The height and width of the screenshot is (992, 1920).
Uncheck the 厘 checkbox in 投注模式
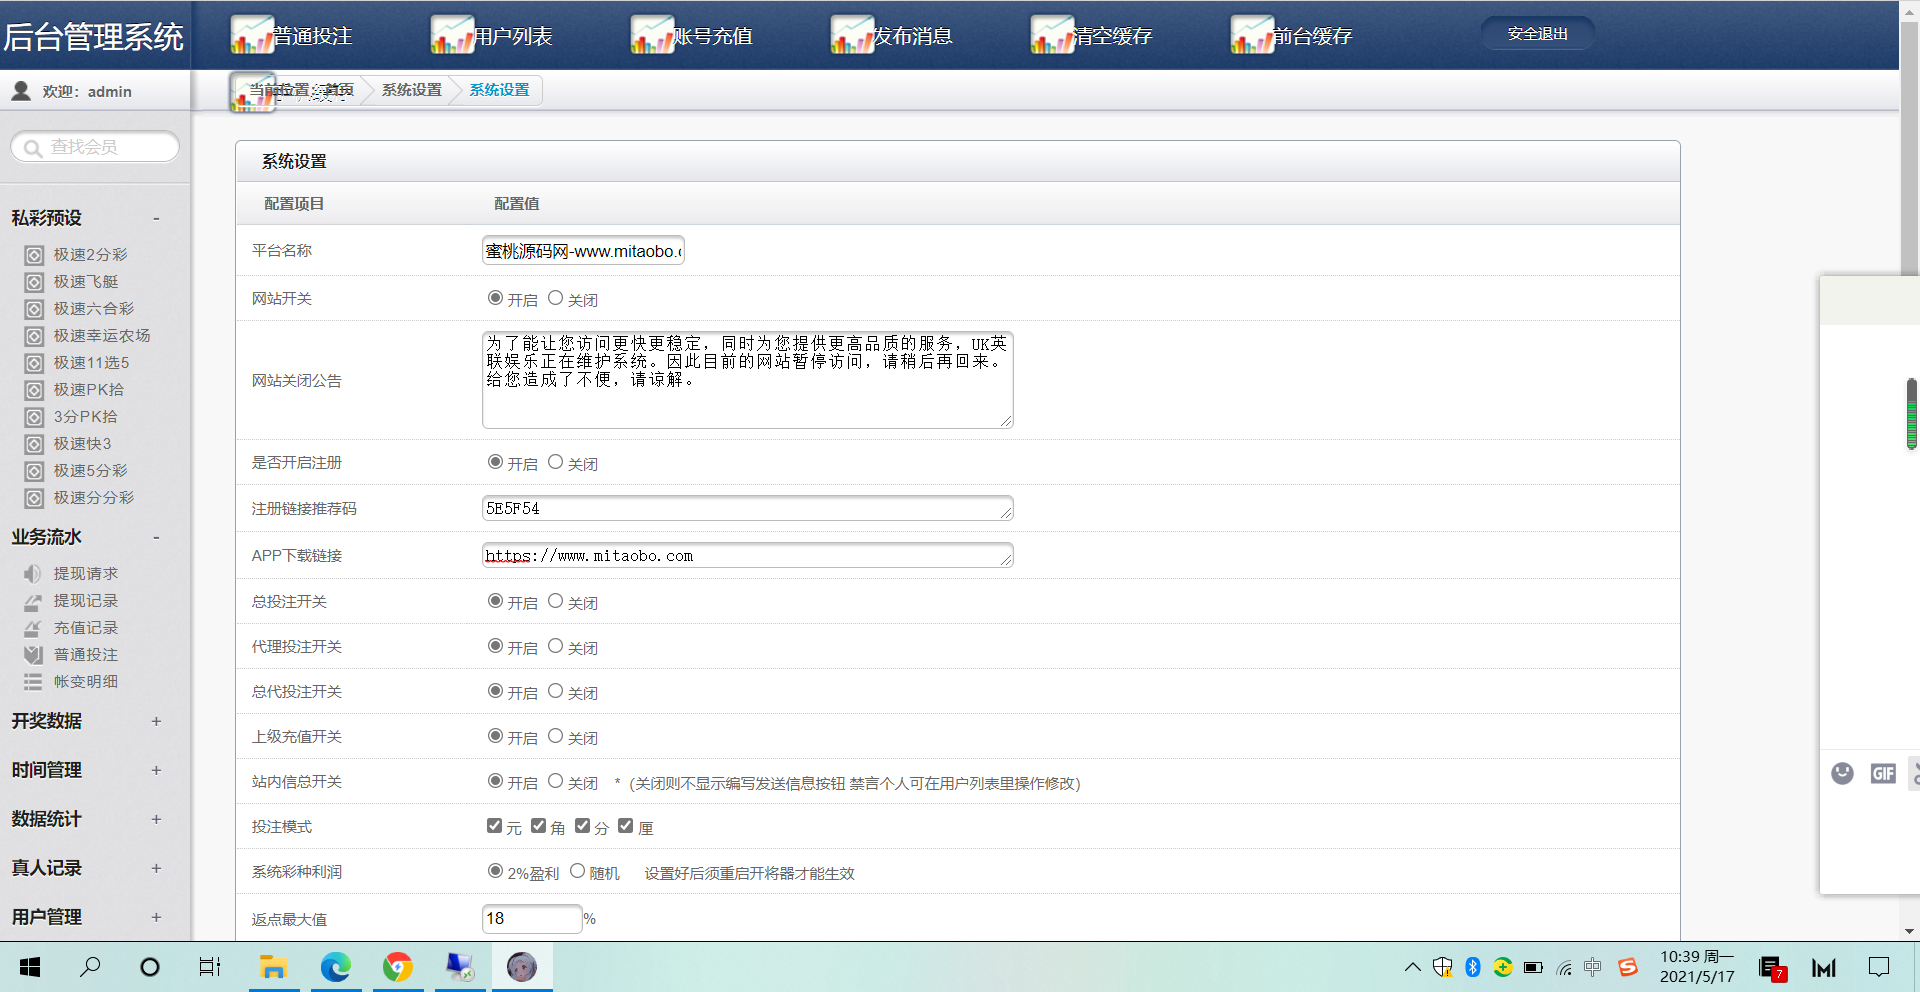pyautogui.click(x=626, y=826)
